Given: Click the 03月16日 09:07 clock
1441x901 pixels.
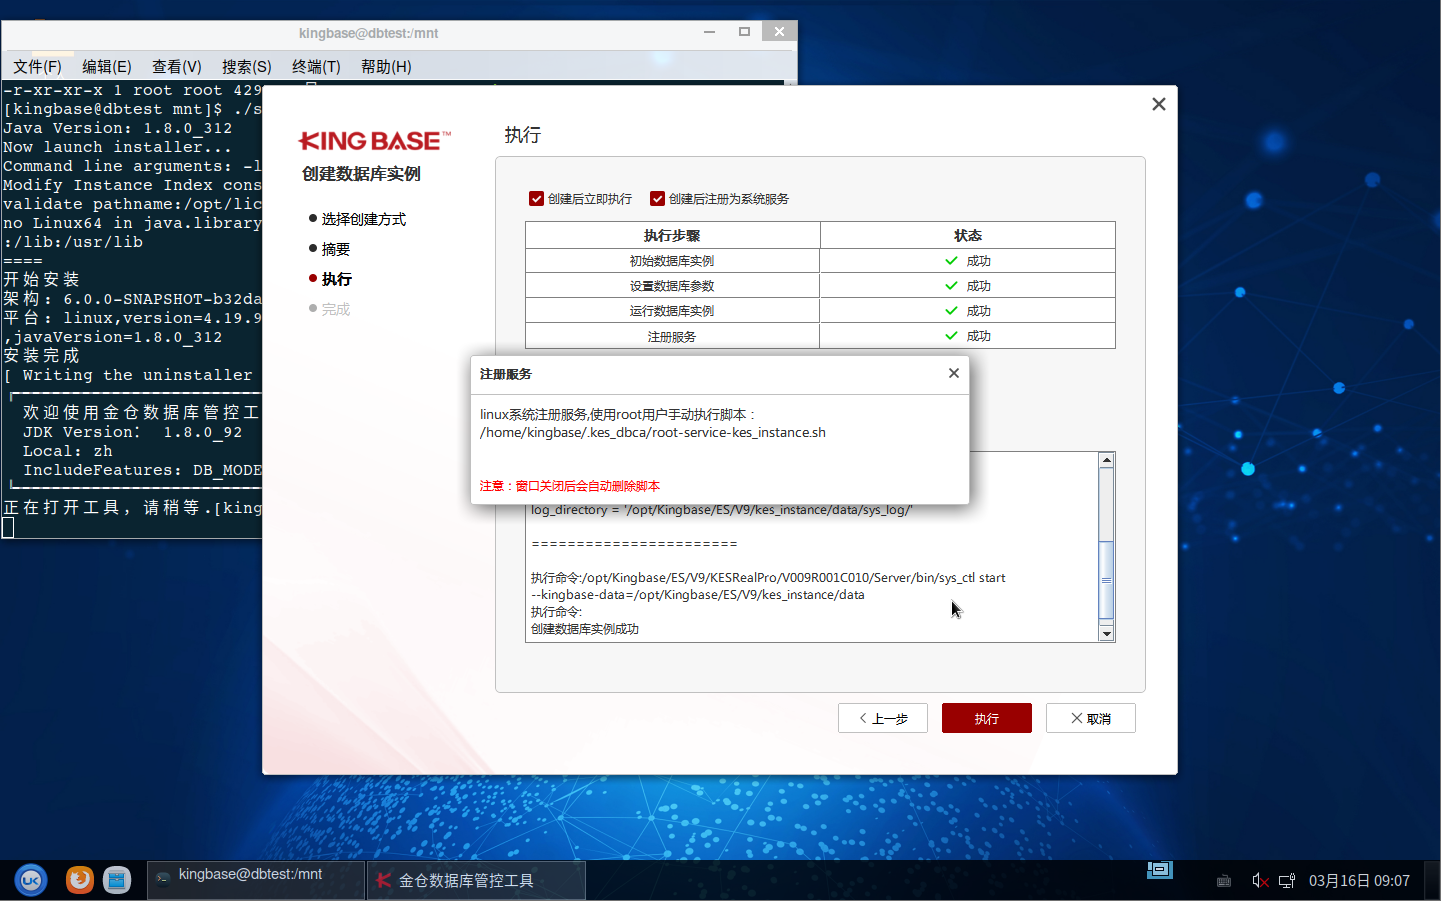Looking at the screenshot, I should point(1359,881).
